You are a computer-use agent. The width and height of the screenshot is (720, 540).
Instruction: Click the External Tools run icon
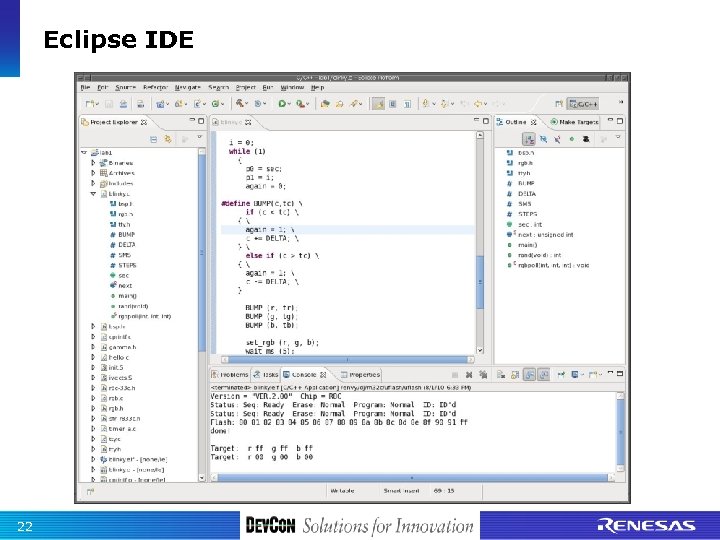(300, 104)
